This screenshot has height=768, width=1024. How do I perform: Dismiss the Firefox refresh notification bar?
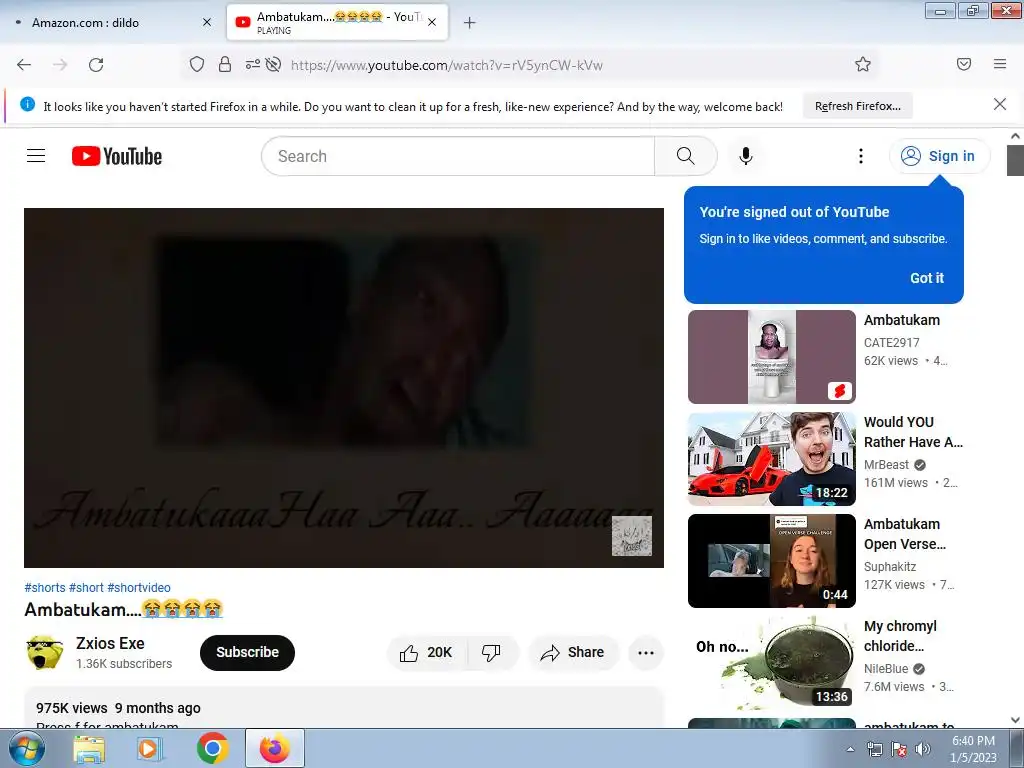click(999, 104)
